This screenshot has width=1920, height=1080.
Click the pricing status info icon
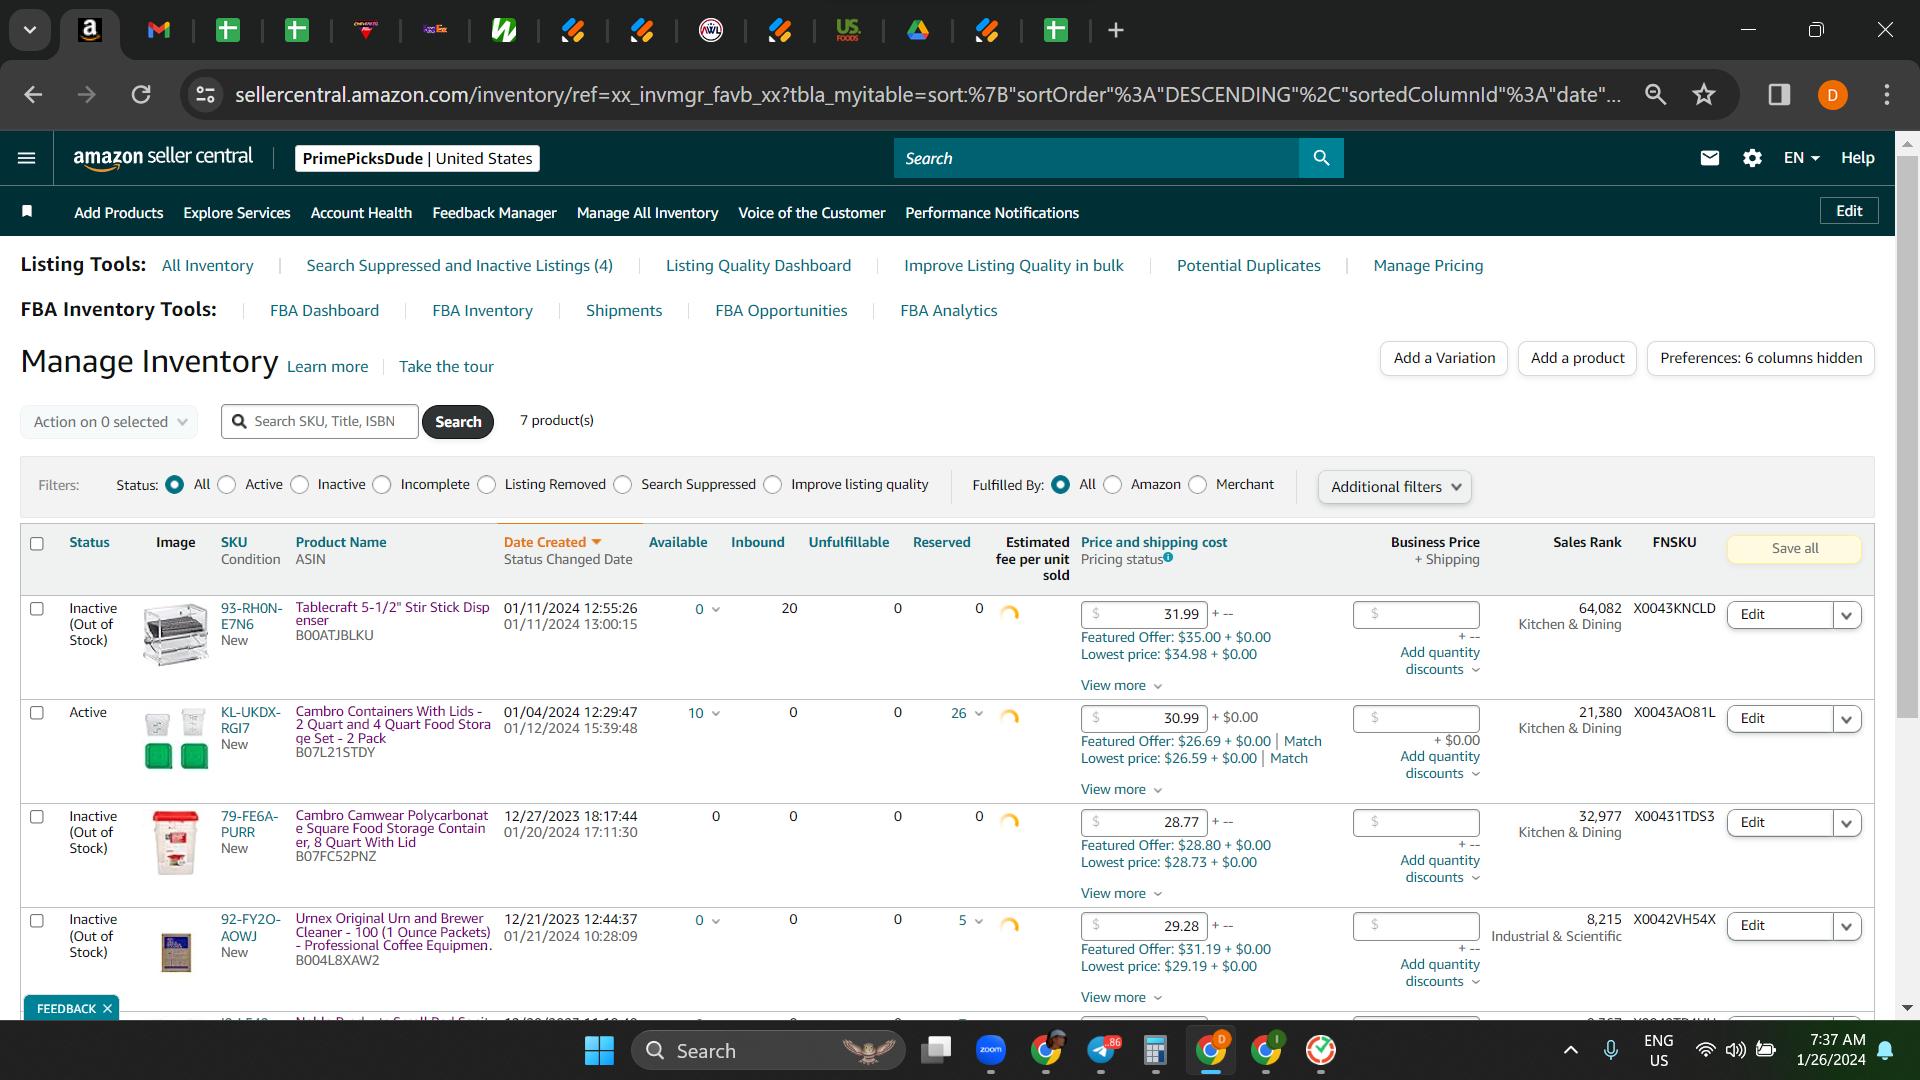pos(1168,558)
